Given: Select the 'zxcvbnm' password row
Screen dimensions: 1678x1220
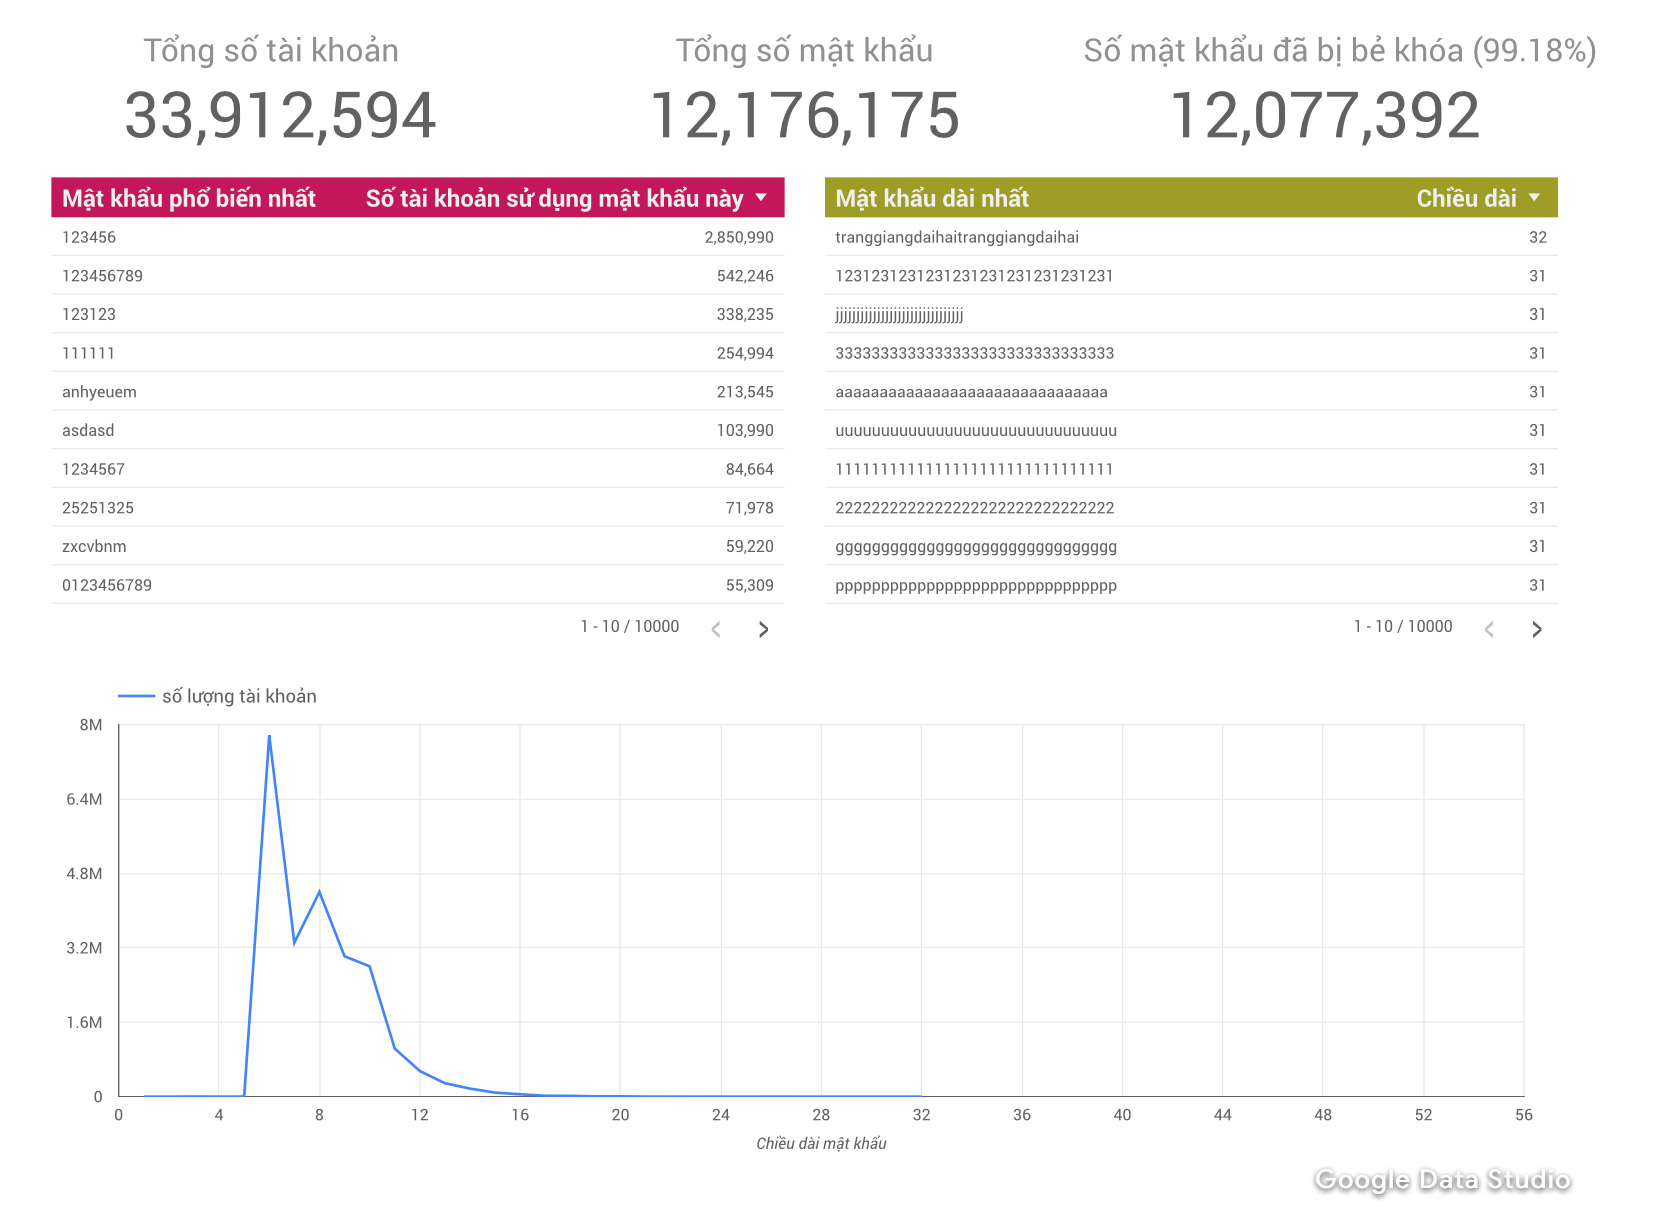Looking at the screenshot, I should coord(418,546).
